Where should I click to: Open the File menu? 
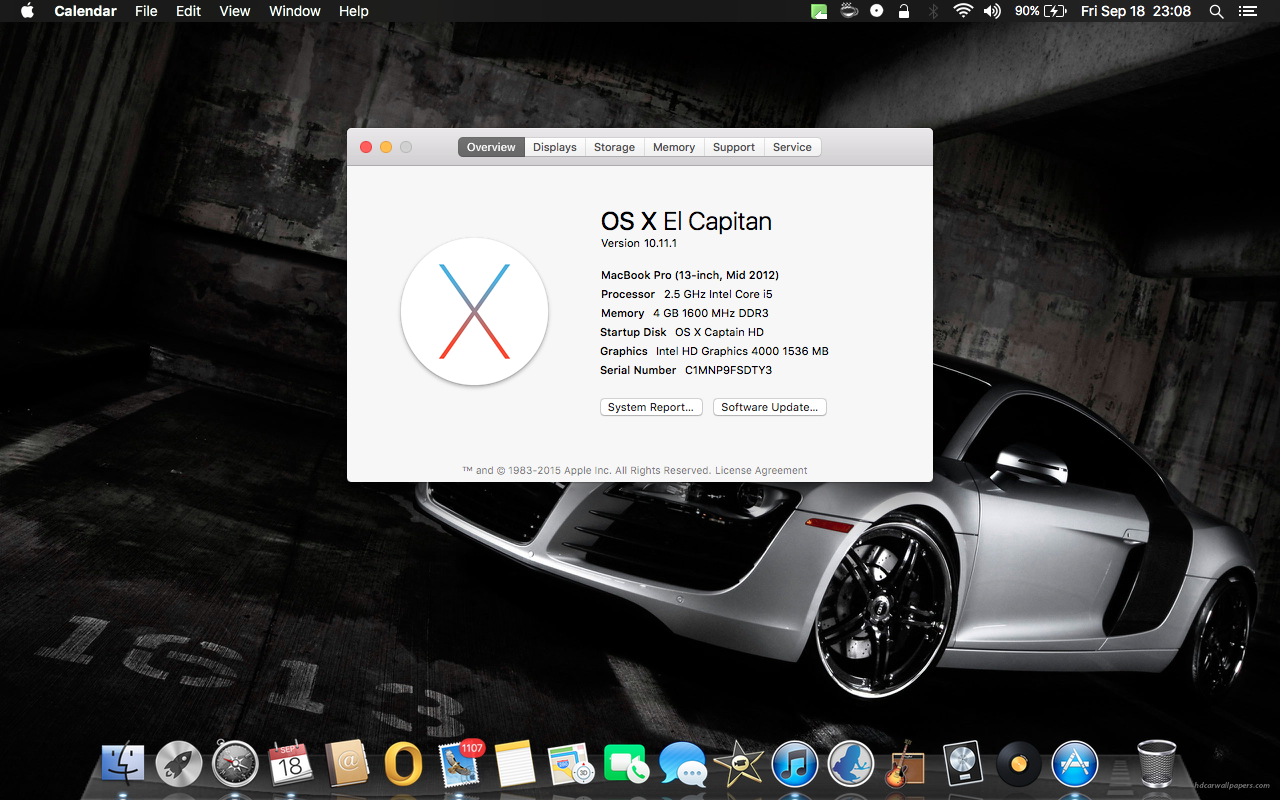pos(146,11)
